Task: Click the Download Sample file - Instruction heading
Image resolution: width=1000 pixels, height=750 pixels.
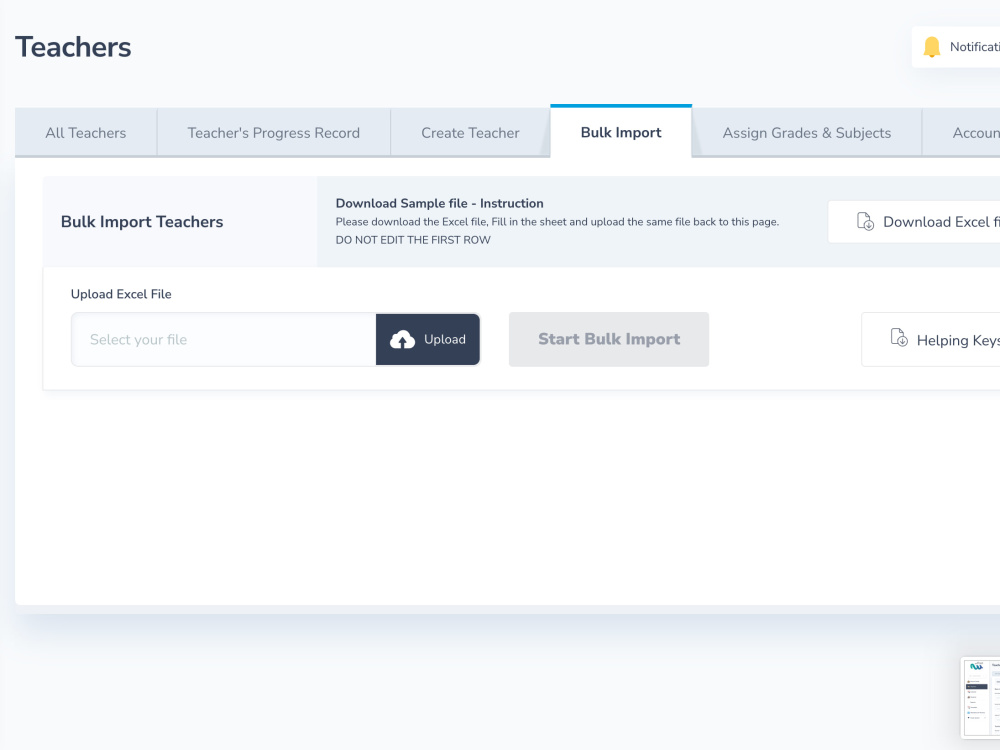Action: click(439, 203)
